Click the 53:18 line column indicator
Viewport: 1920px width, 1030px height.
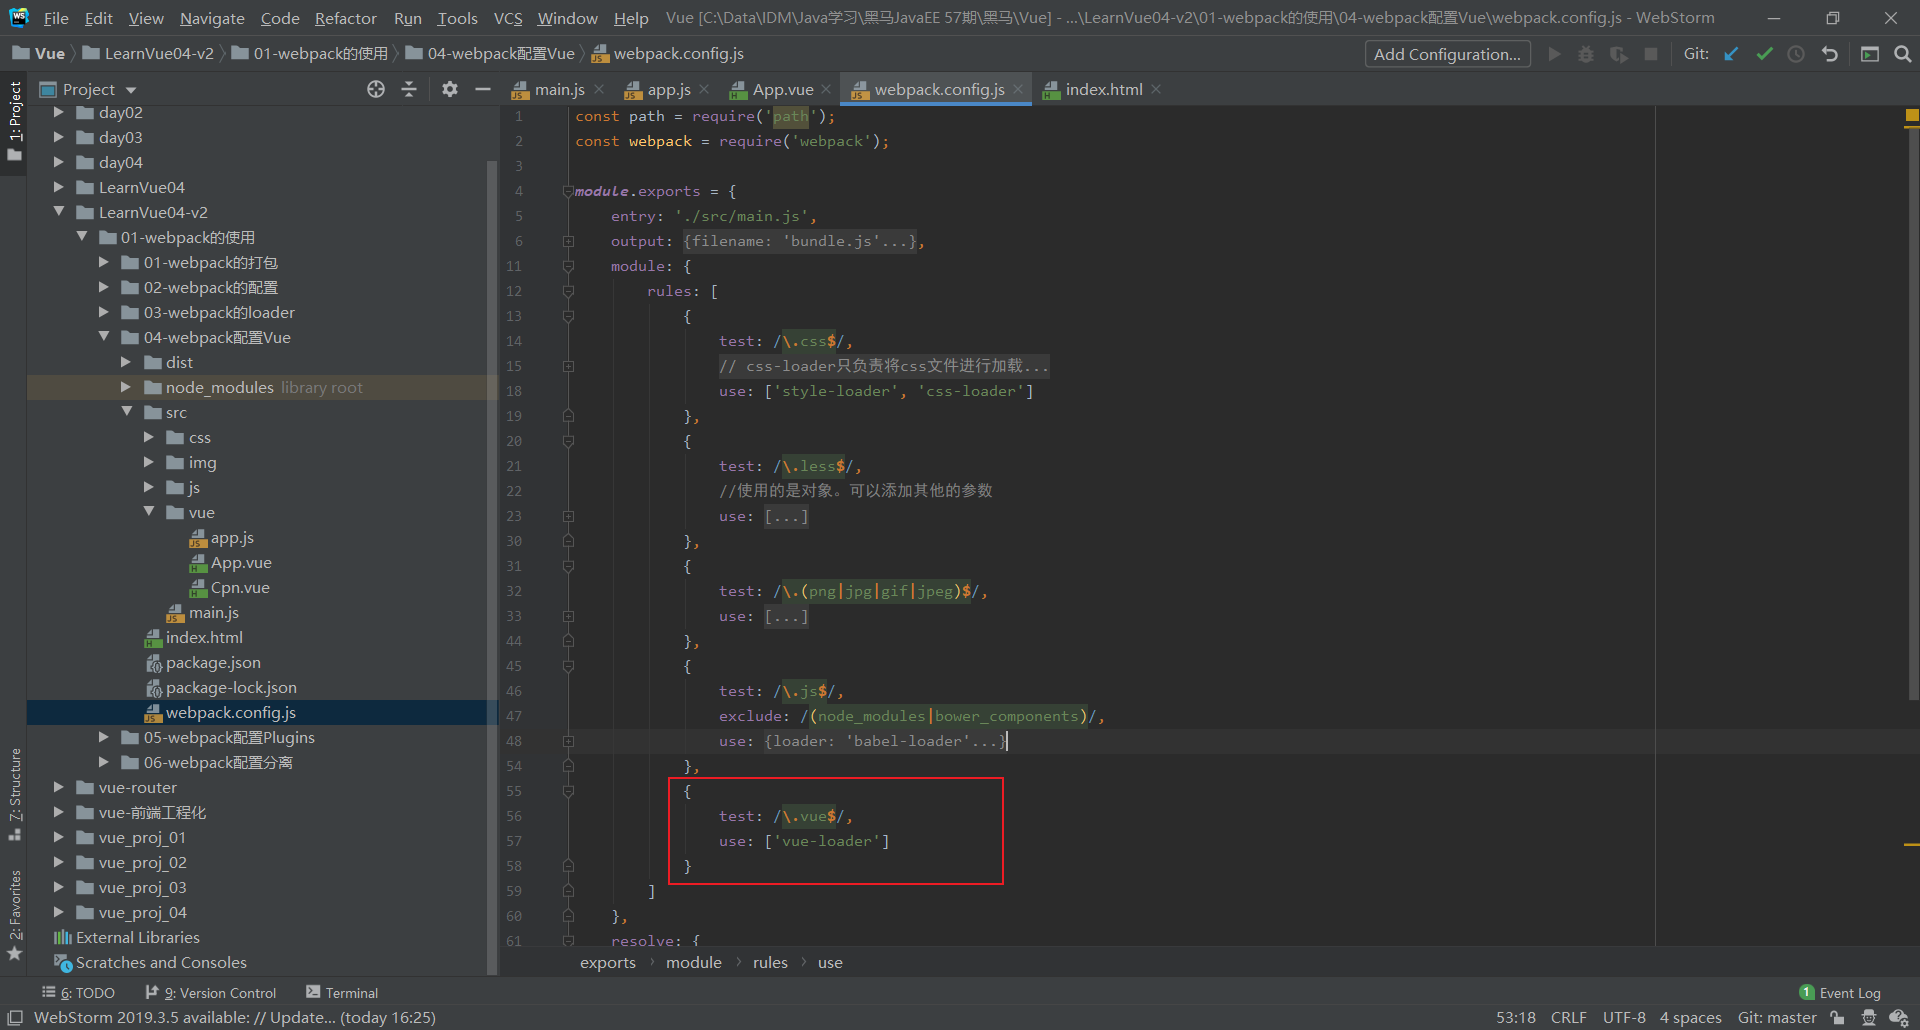point(1515,1017)
